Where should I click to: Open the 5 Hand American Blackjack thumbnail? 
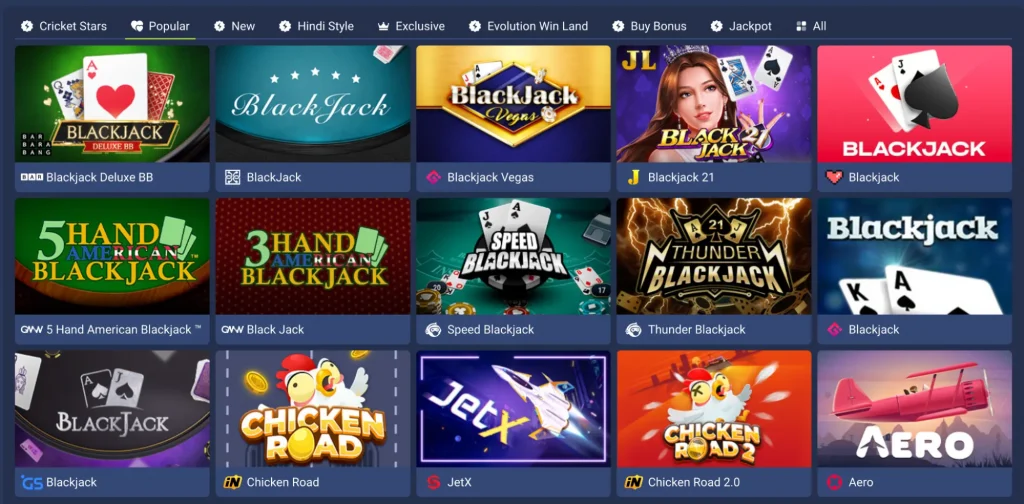112,257
